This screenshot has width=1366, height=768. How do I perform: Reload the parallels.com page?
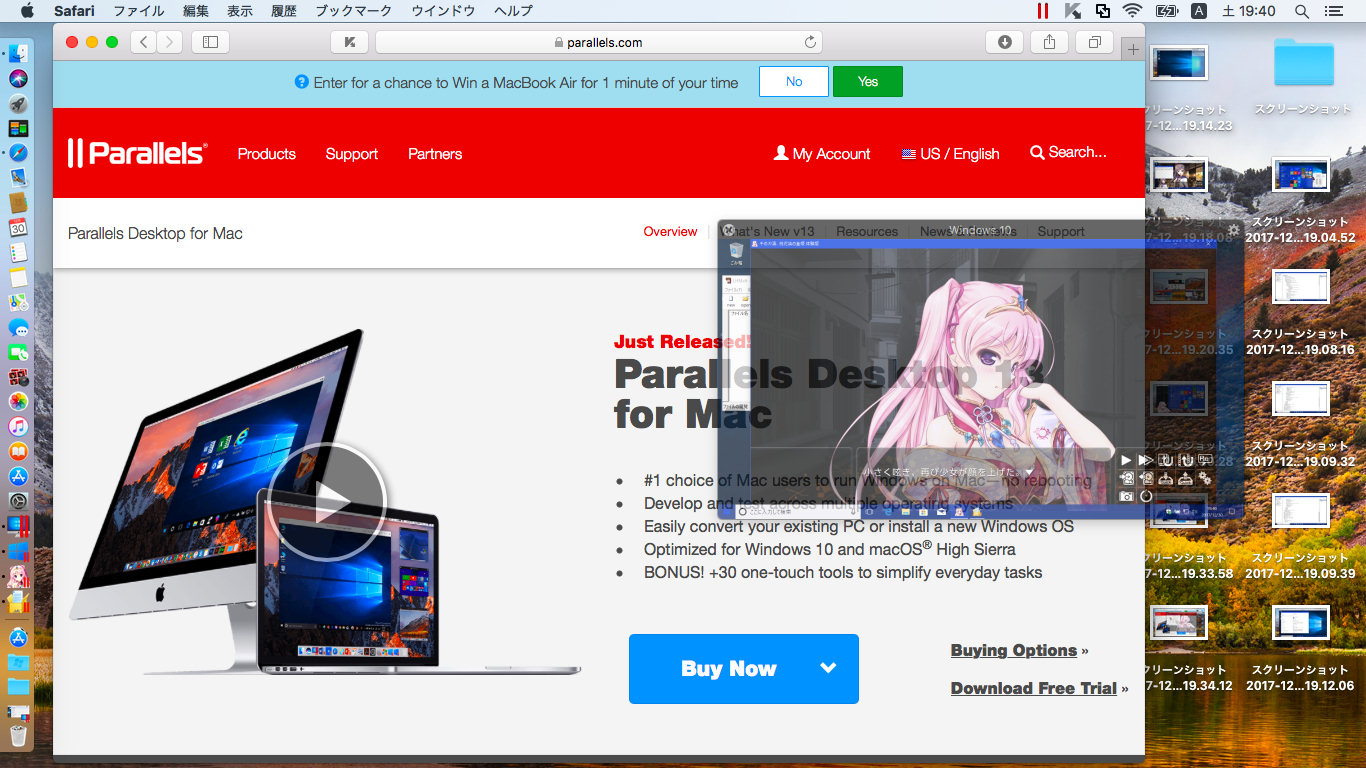pyautogui.click(x=810, y=42)
